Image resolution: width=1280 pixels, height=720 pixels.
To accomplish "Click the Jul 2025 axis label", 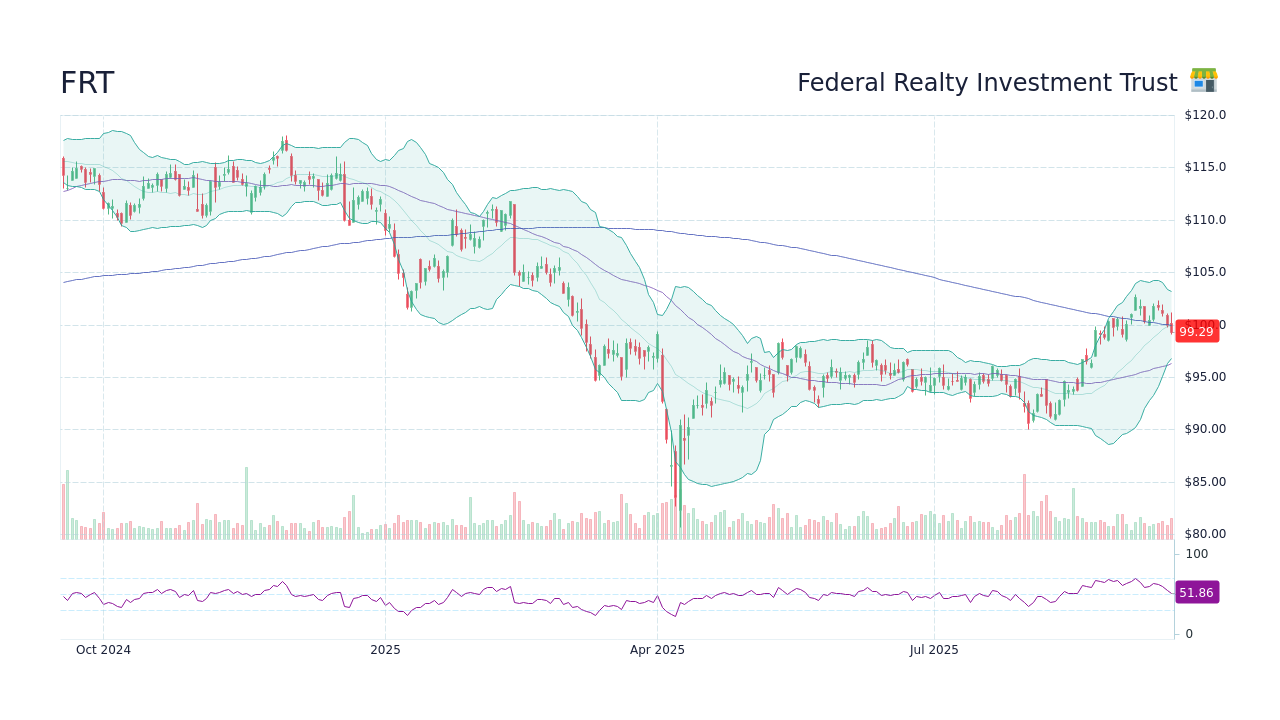I will [x=935, y=650].
